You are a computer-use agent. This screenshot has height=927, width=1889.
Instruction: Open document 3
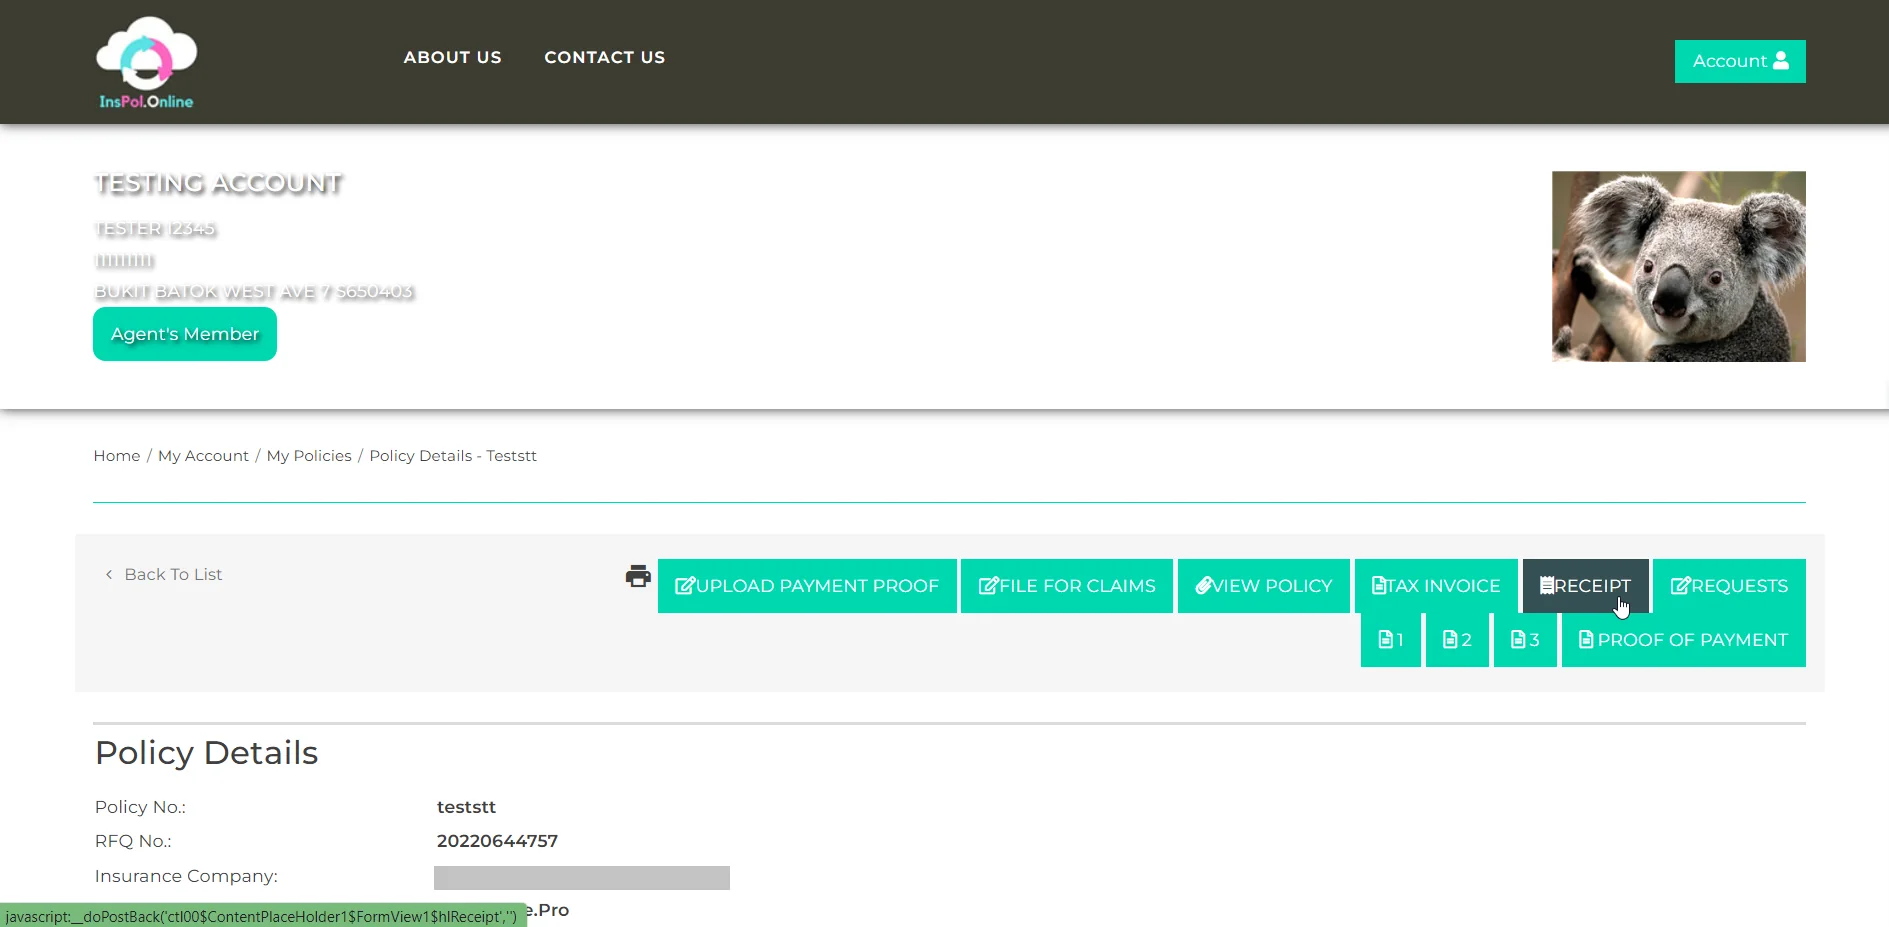click(x=1525, y=640)
